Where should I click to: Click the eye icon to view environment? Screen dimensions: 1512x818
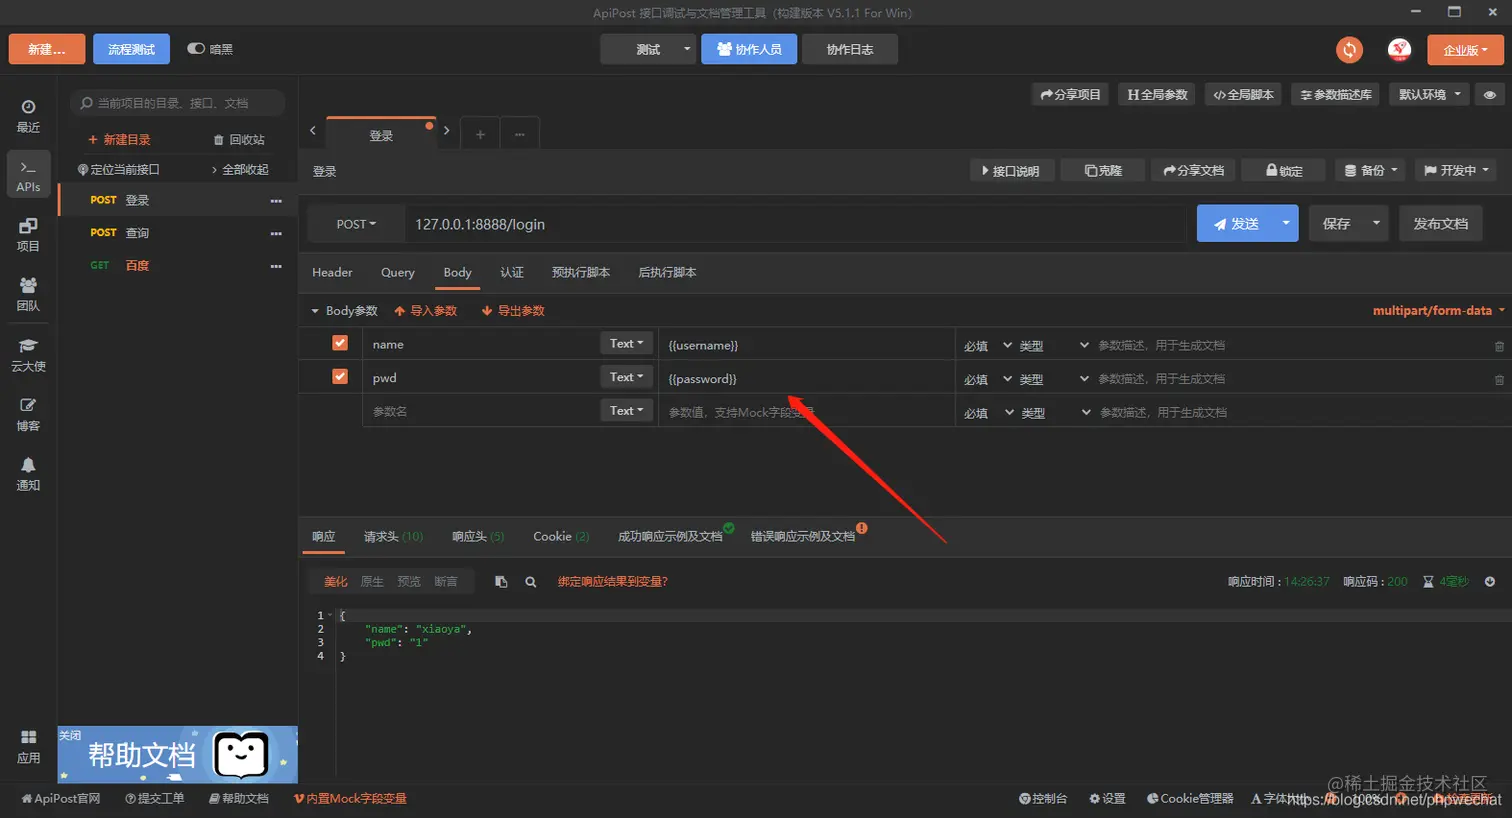pyautogui.click(x=1490, y=95)
